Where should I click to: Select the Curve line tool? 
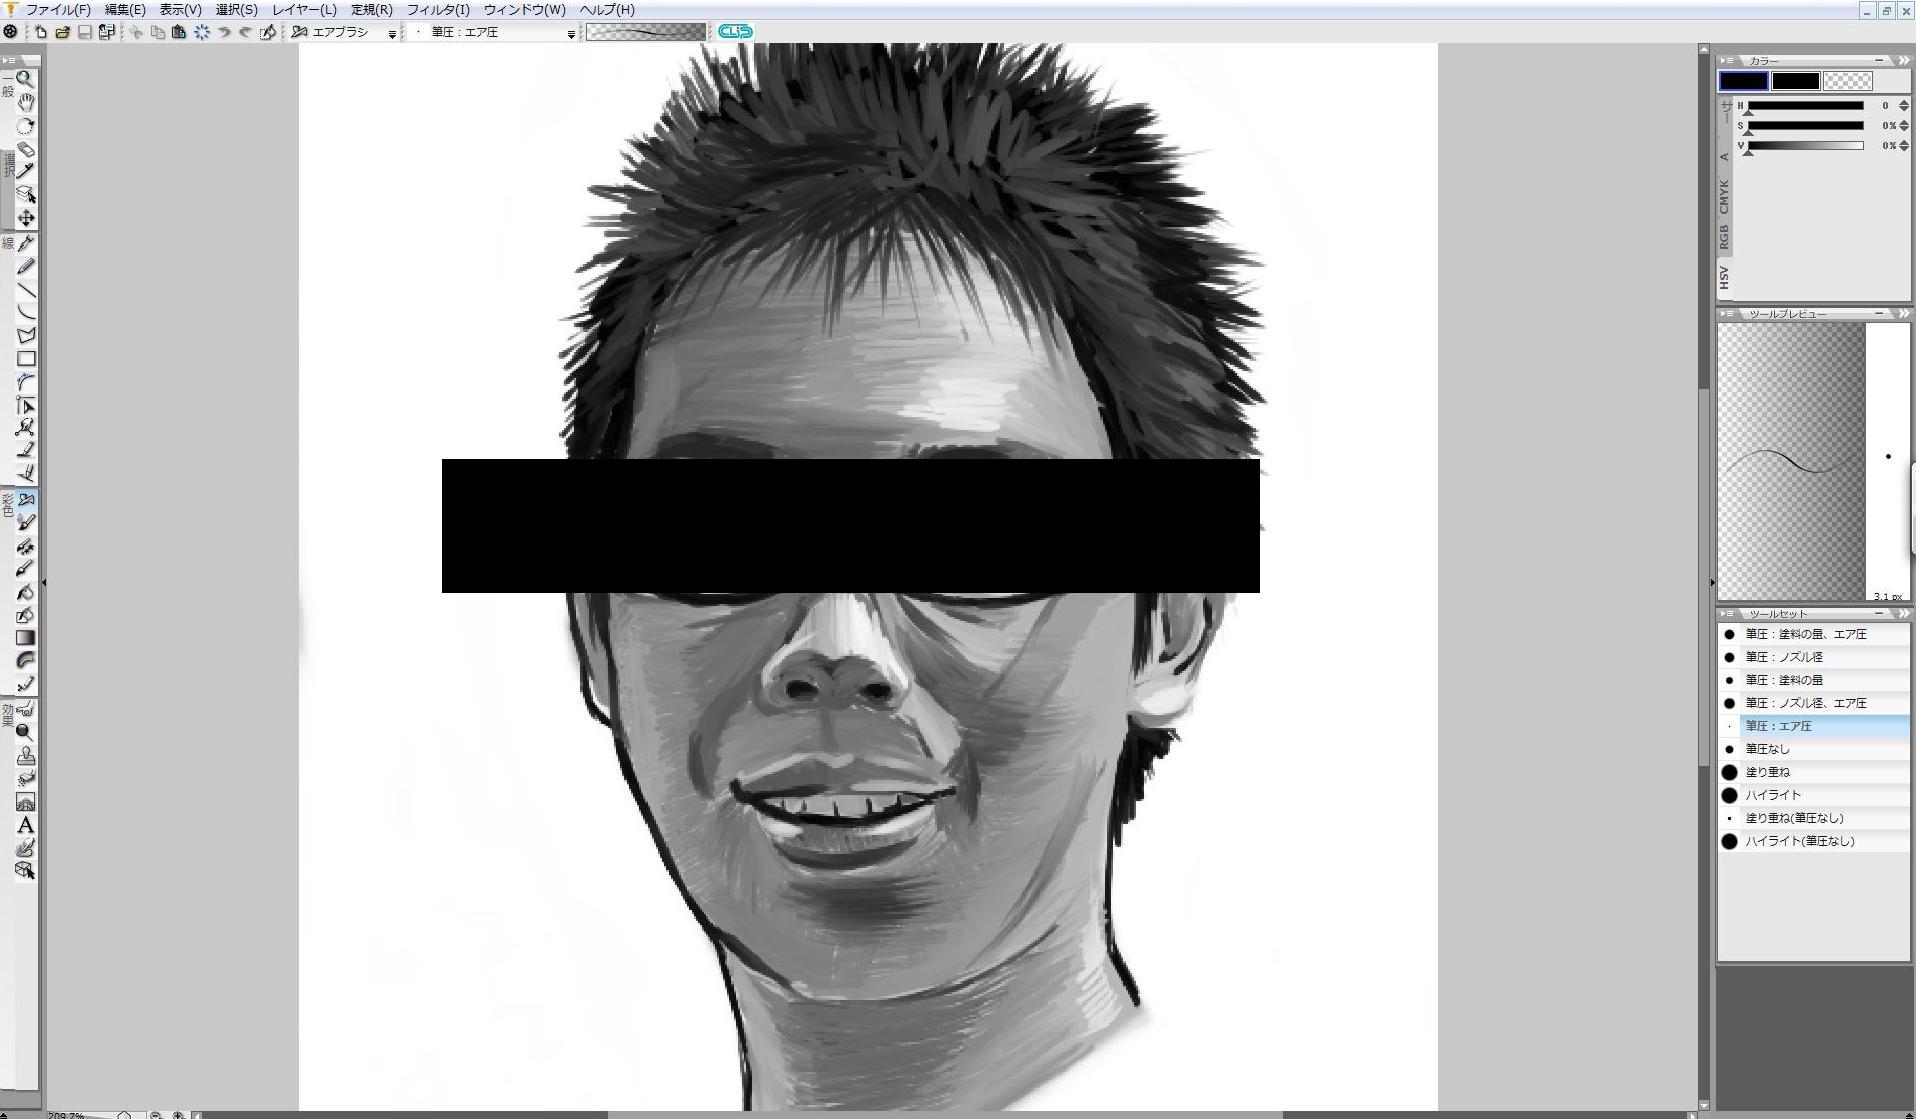(25, 313)
